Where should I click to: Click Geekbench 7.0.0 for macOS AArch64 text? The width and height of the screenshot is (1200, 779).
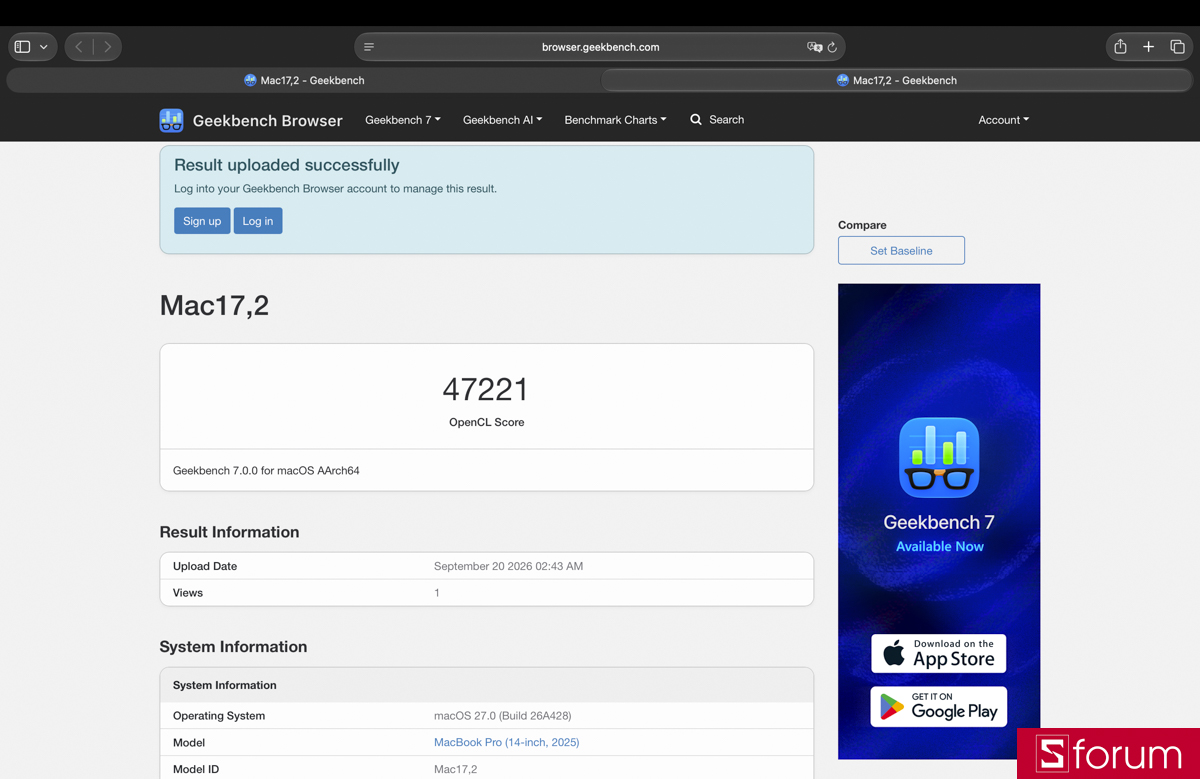266,470
